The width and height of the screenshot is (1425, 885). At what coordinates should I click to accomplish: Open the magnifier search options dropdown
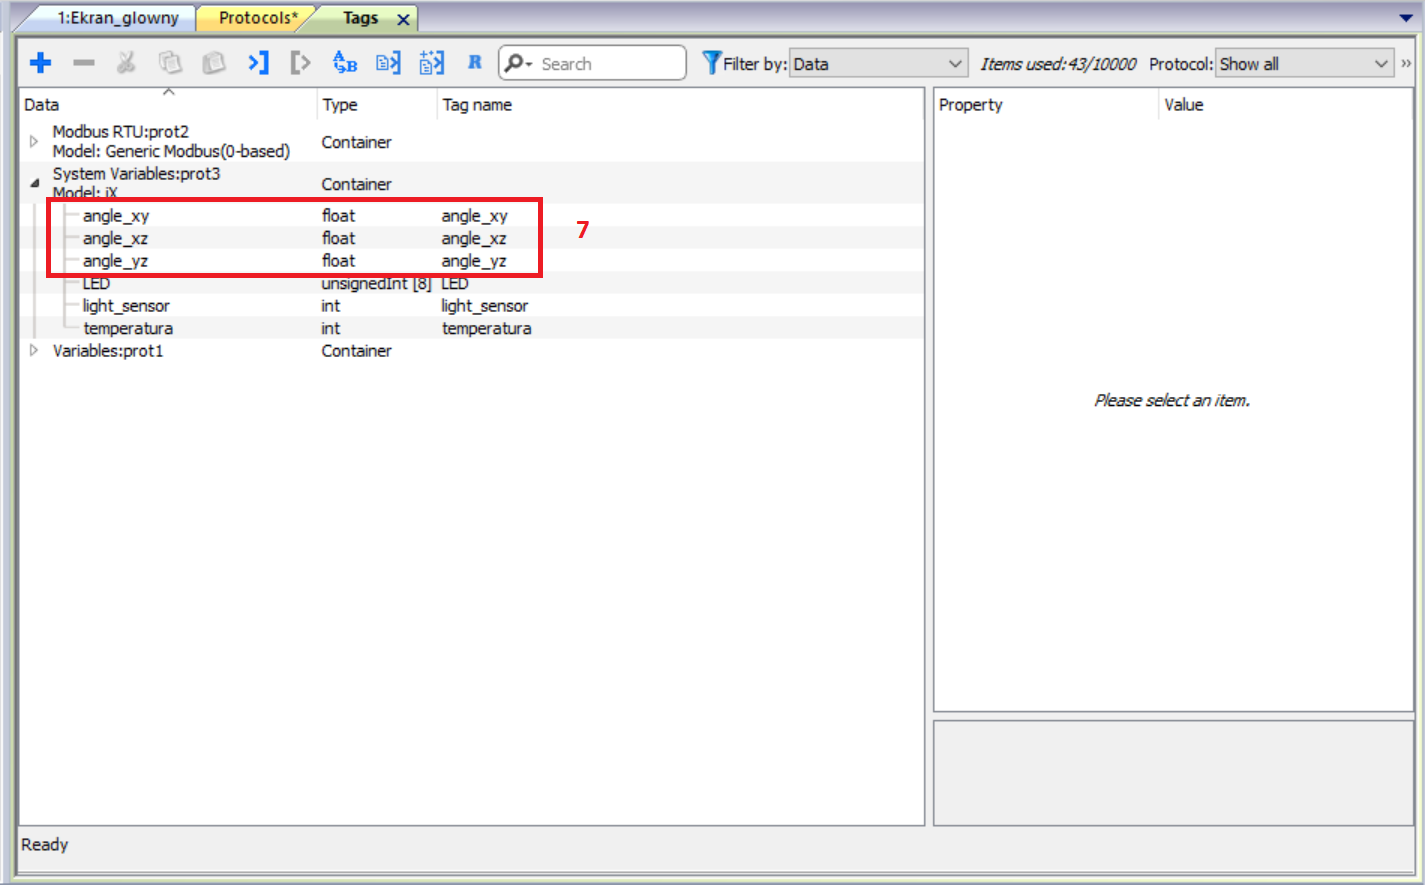click(x=517, y=63)
